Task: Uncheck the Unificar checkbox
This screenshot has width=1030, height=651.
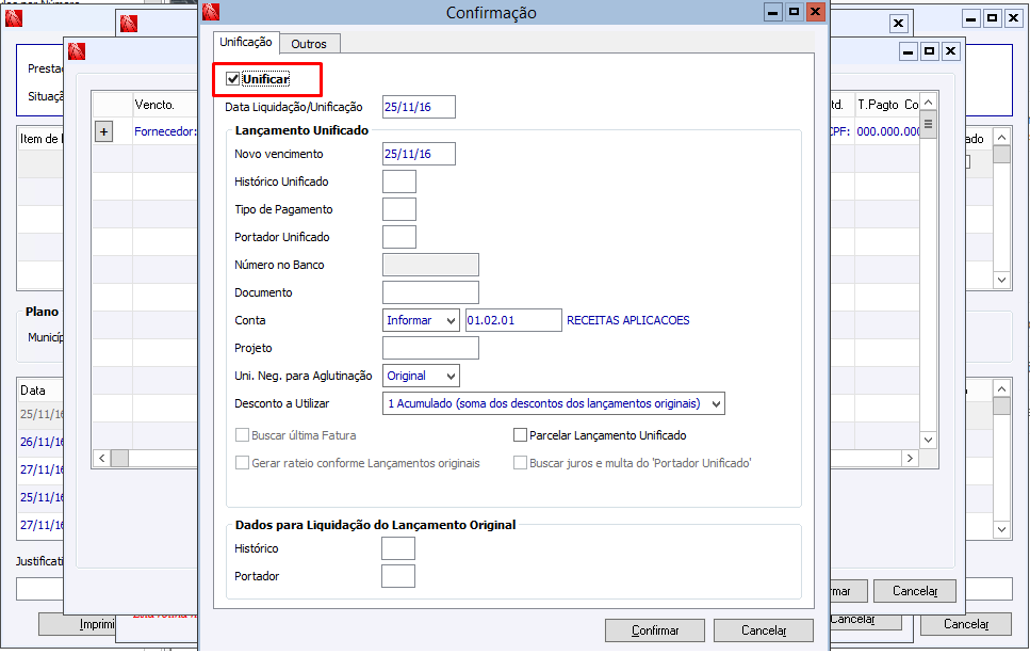Action: (x=233, y=79)
